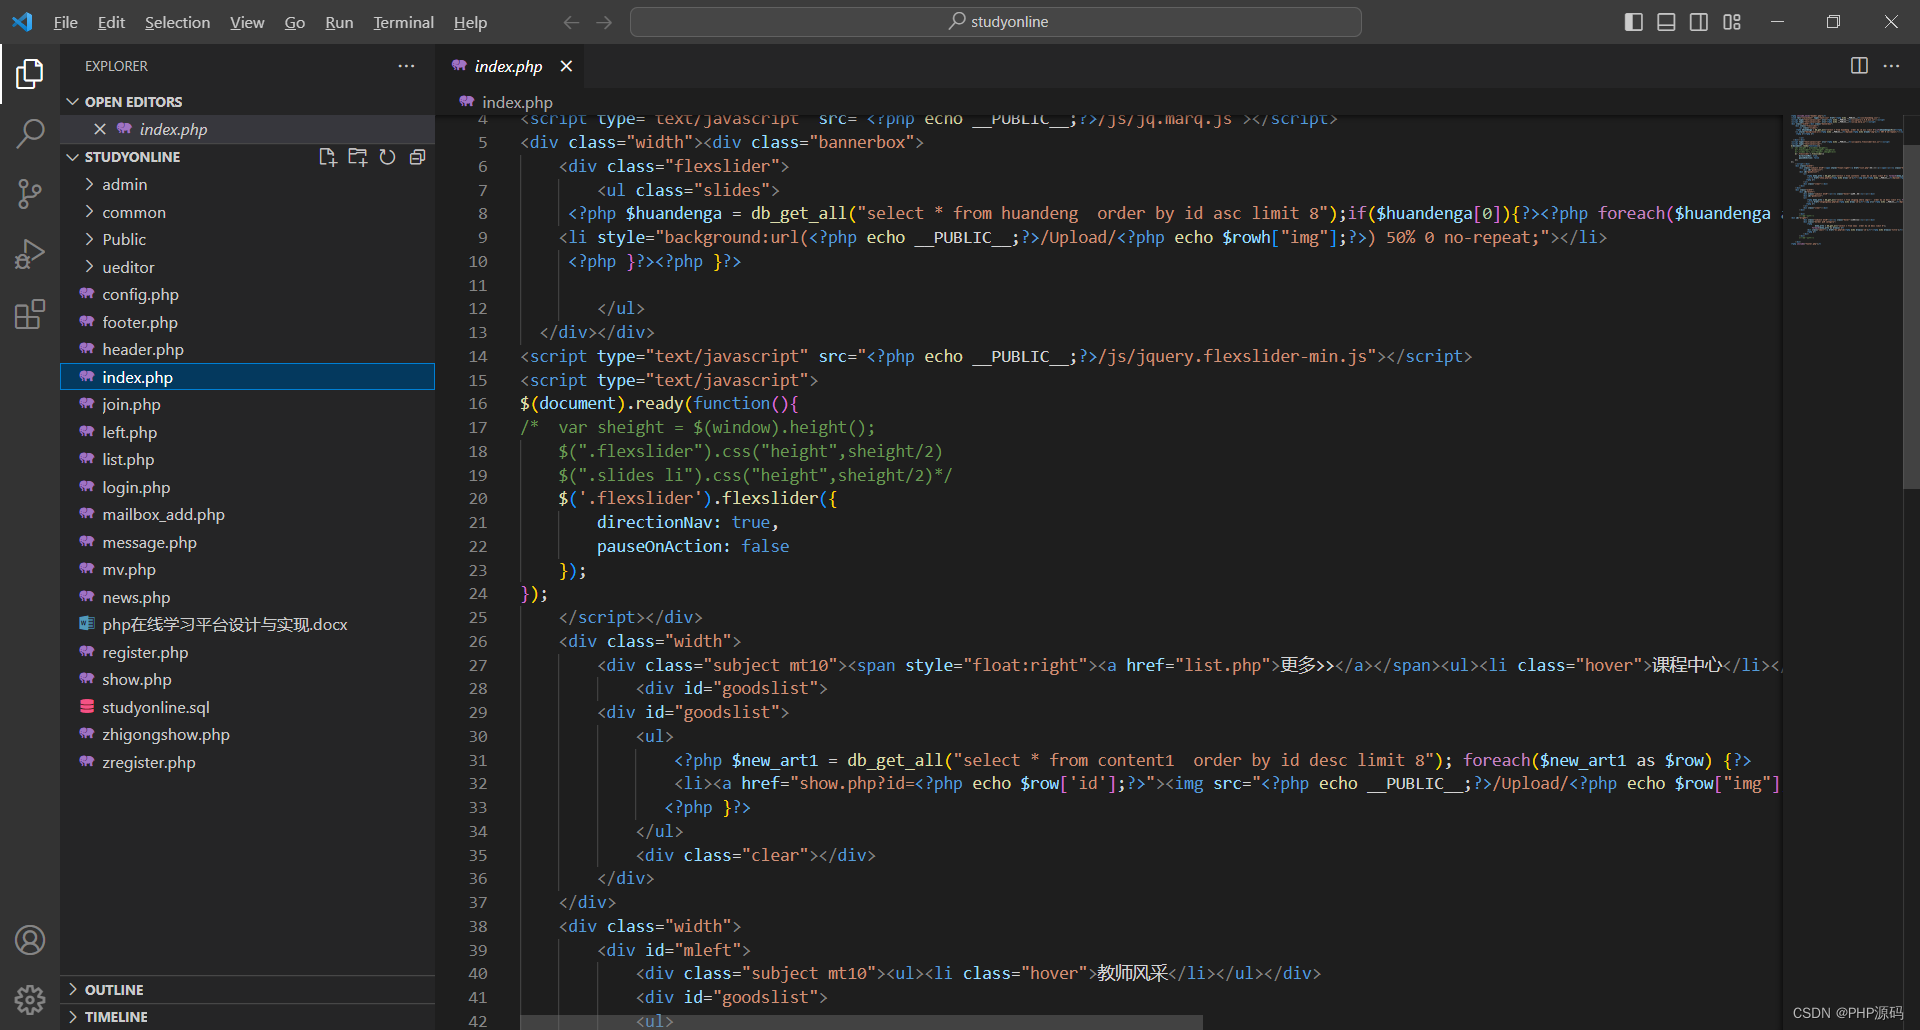Viewport: 1920px width, 1030px height.
Task: Open the File menu
Action: point(66,22)
